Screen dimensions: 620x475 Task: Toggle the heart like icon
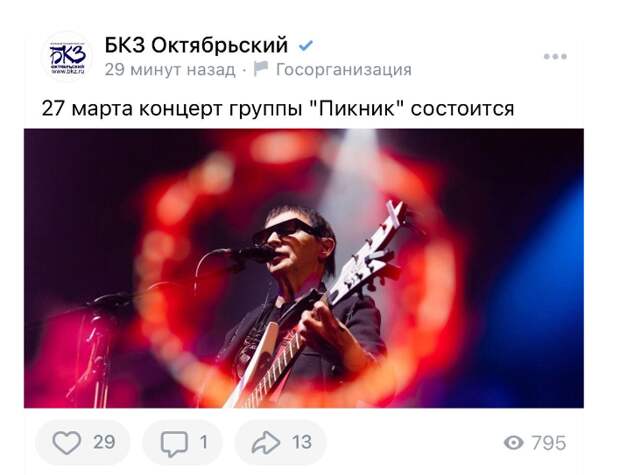pyautogui.click(x=67, y=443)
